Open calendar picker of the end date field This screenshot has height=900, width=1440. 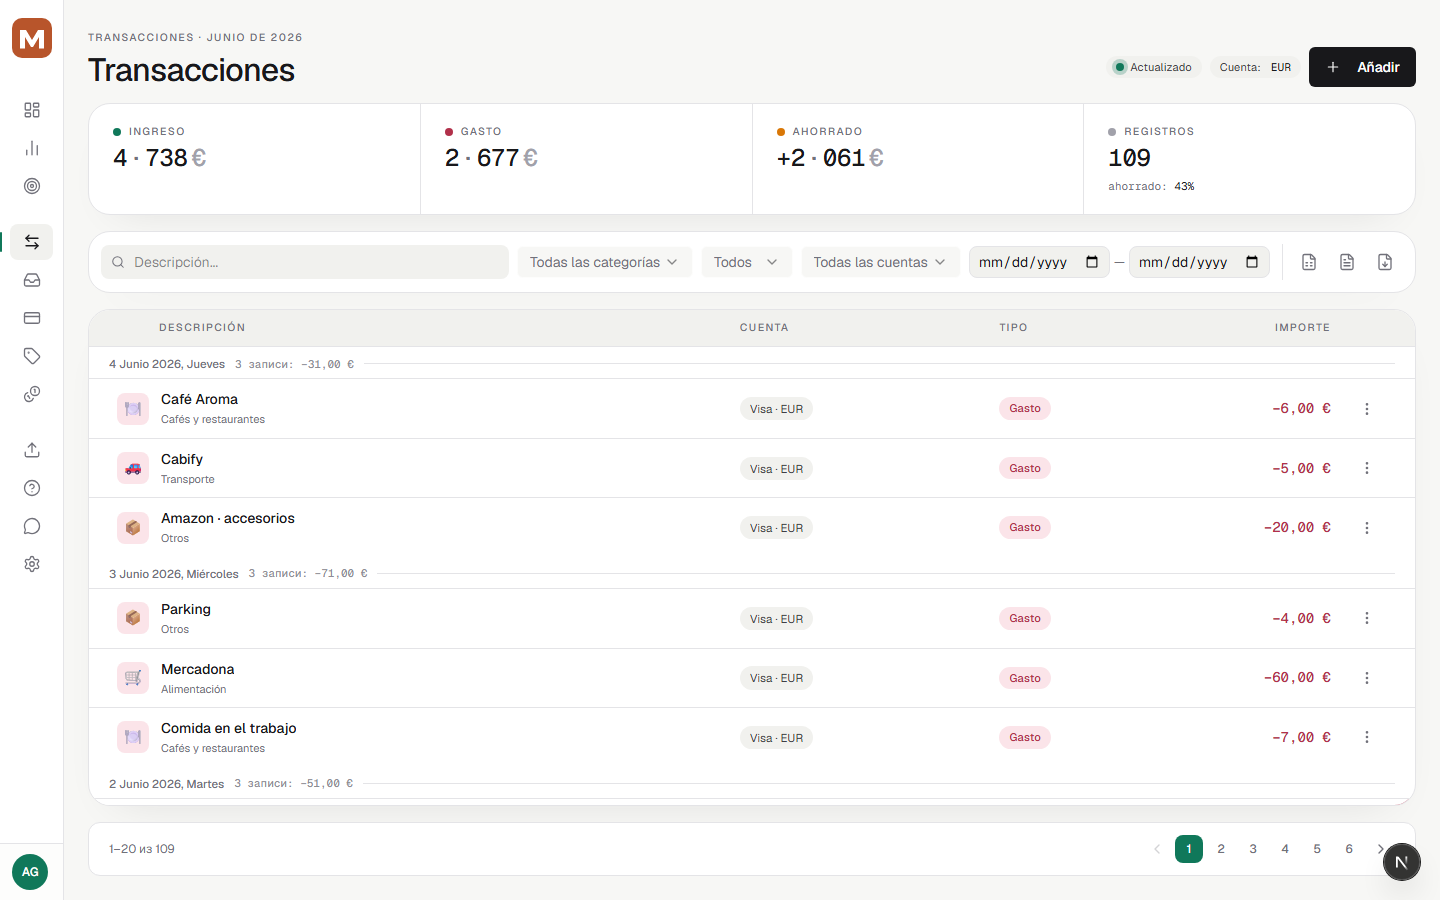click(1252, 262)
